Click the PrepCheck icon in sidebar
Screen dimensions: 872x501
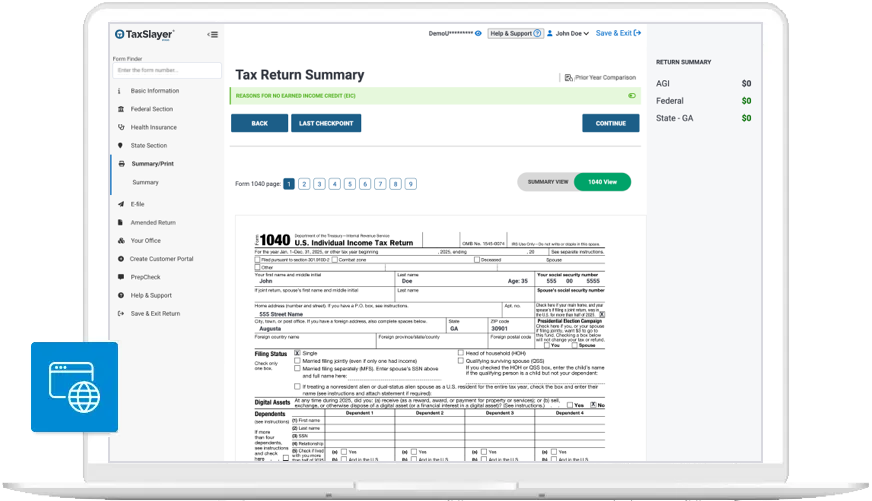point(121,277)
